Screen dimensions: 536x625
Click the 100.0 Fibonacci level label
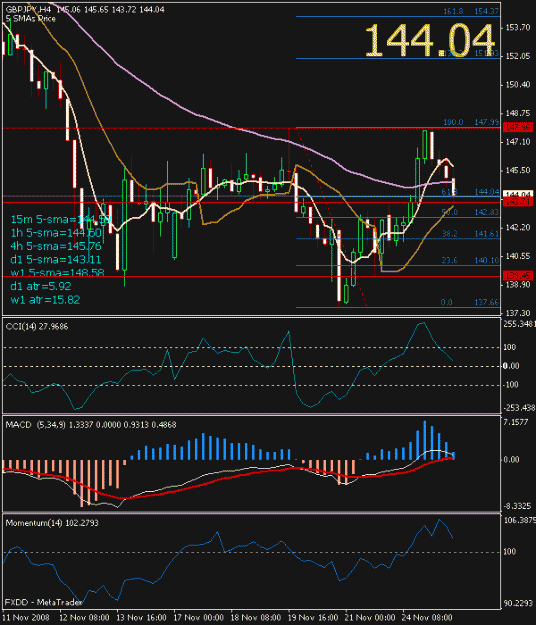coord(453,122)
